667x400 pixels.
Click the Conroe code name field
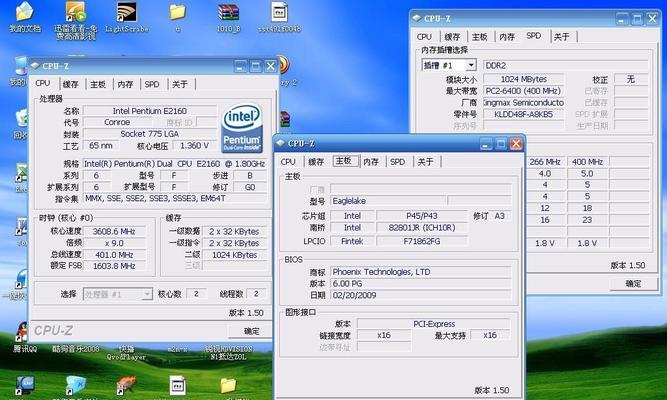pos(117,122)
